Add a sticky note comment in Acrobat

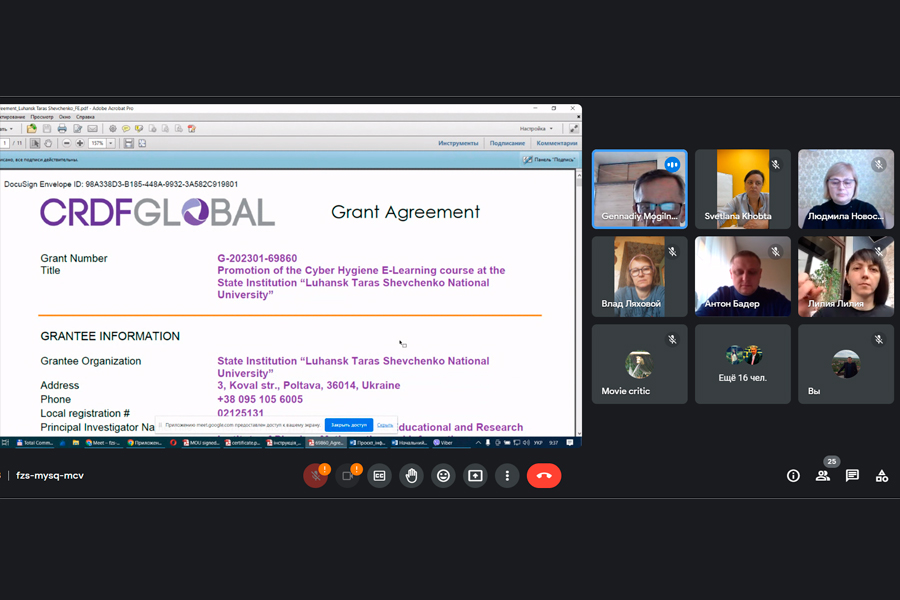126,129
